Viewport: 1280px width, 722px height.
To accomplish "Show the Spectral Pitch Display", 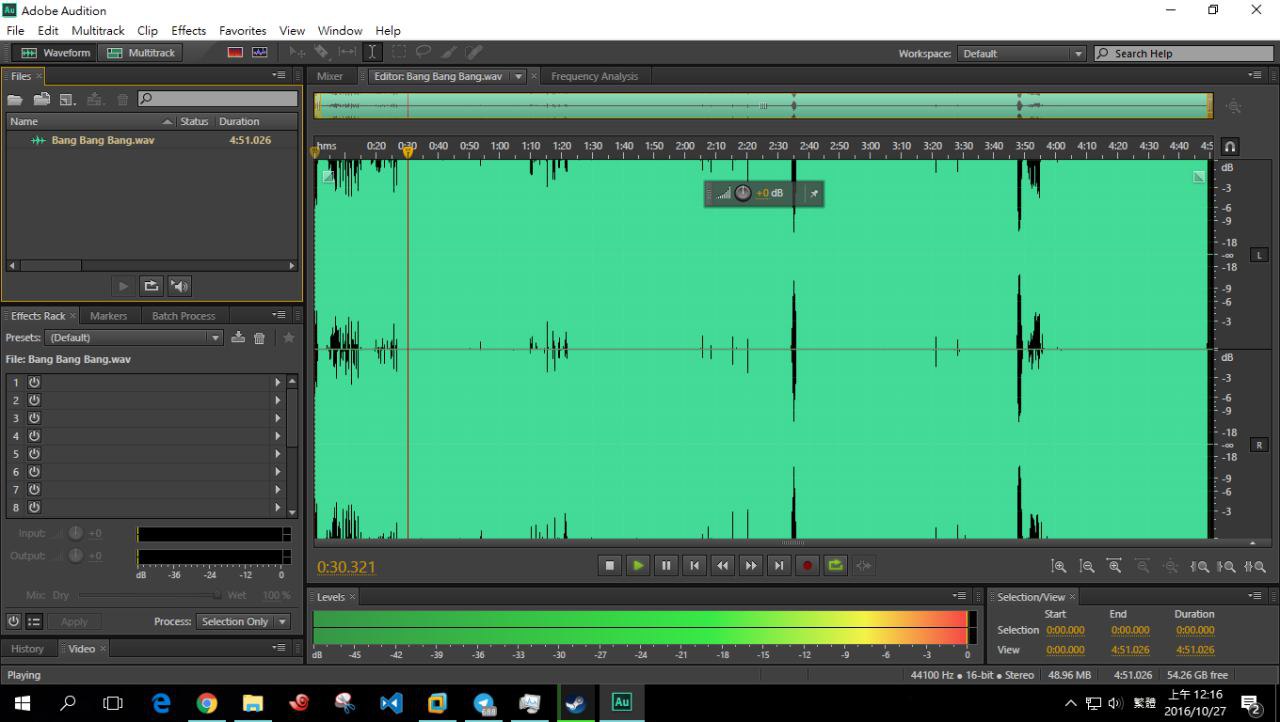I will coord(260,53).
